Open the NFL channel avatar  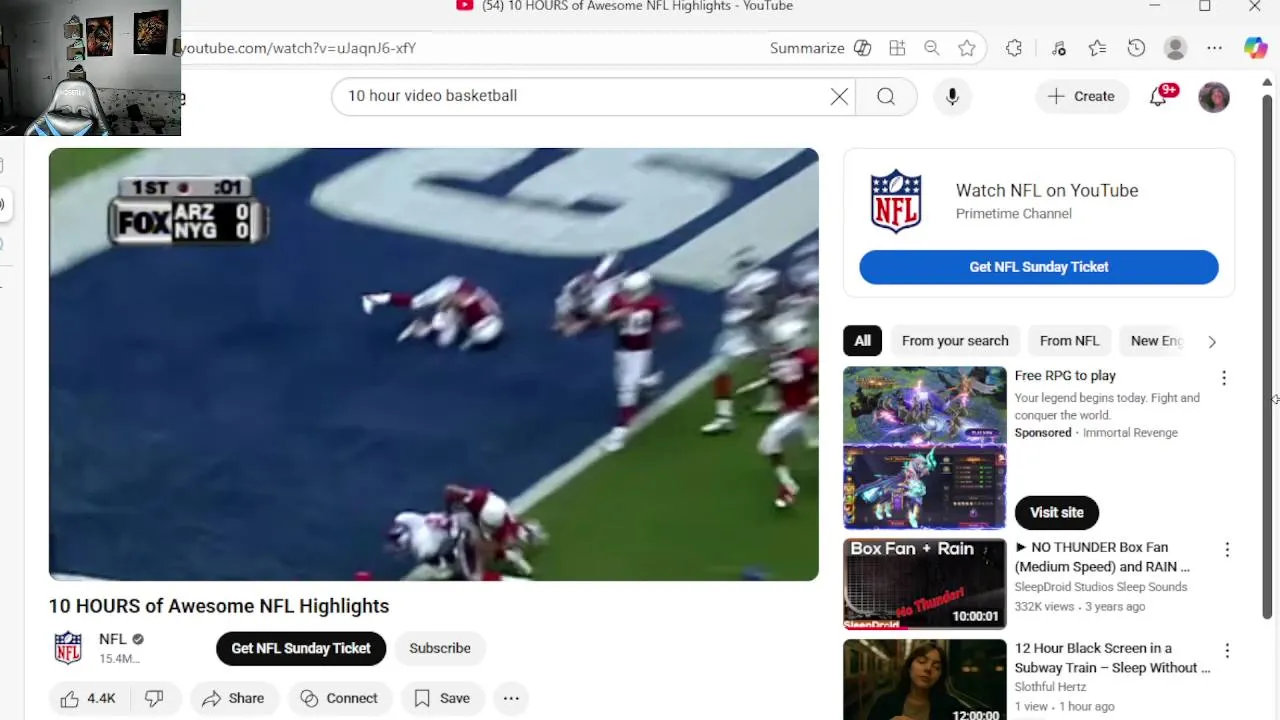[68, 648]
